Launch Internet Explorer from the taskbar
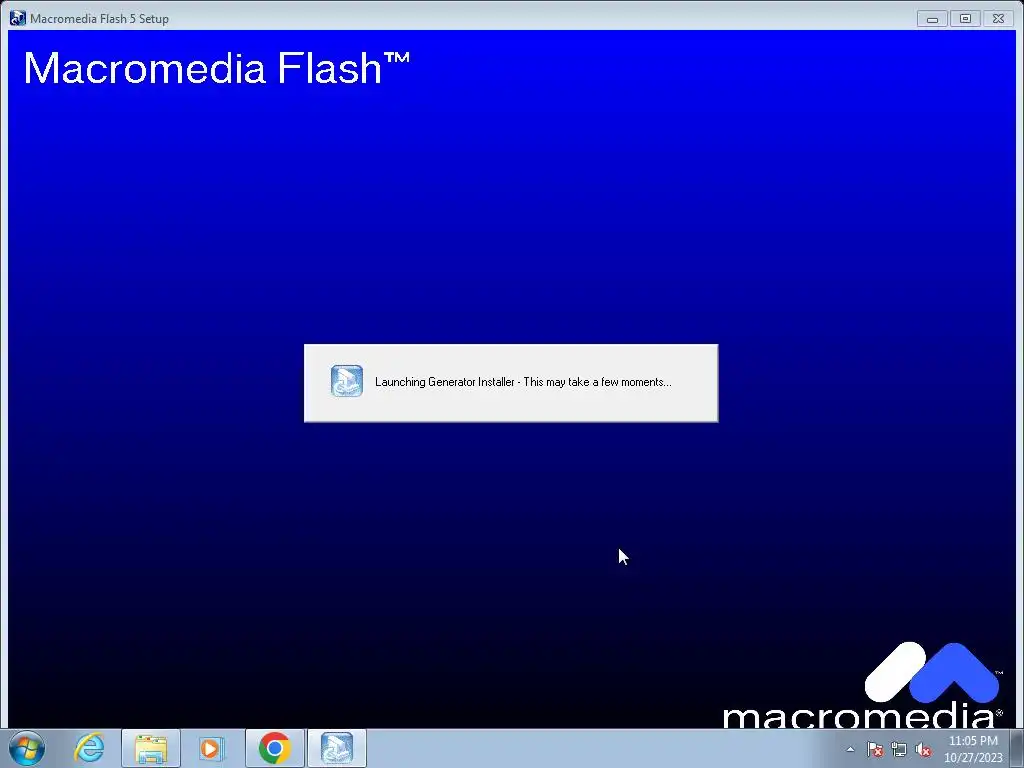Viewport: 1024px width, 768px height. point(89,748)
